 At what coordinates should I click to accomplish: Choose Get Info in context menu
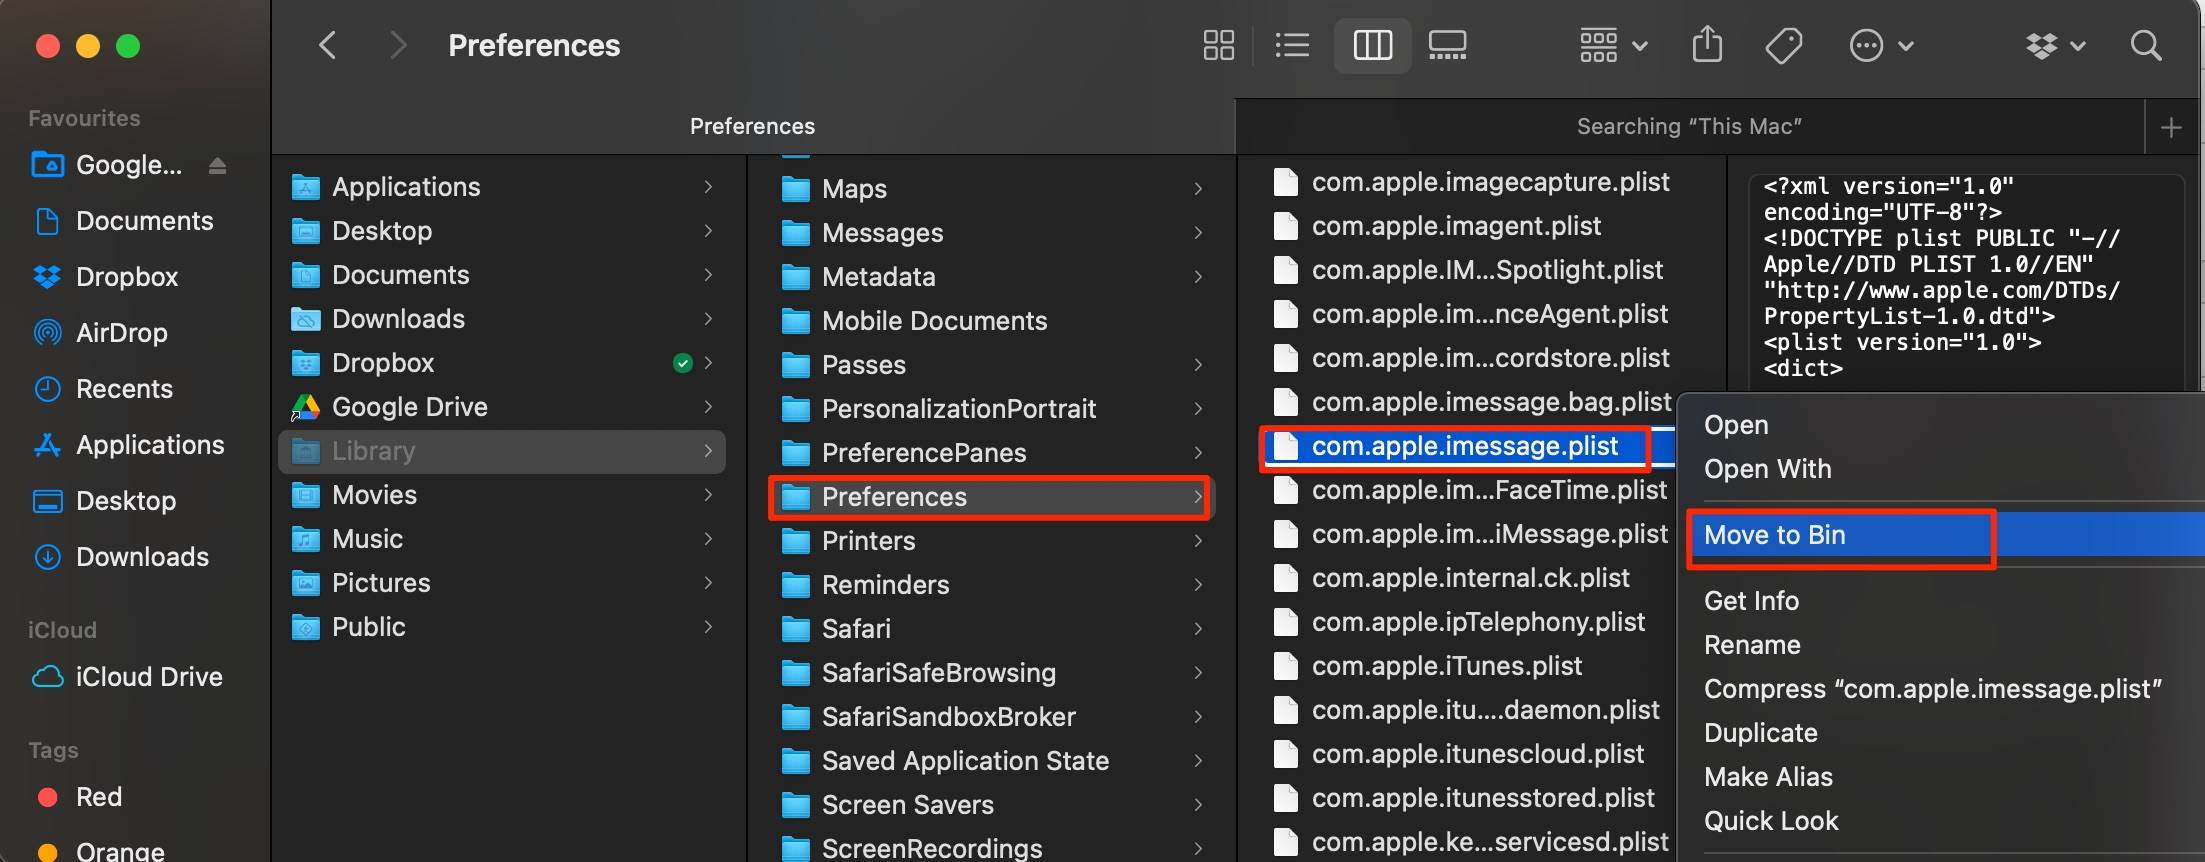point(1751,601)
